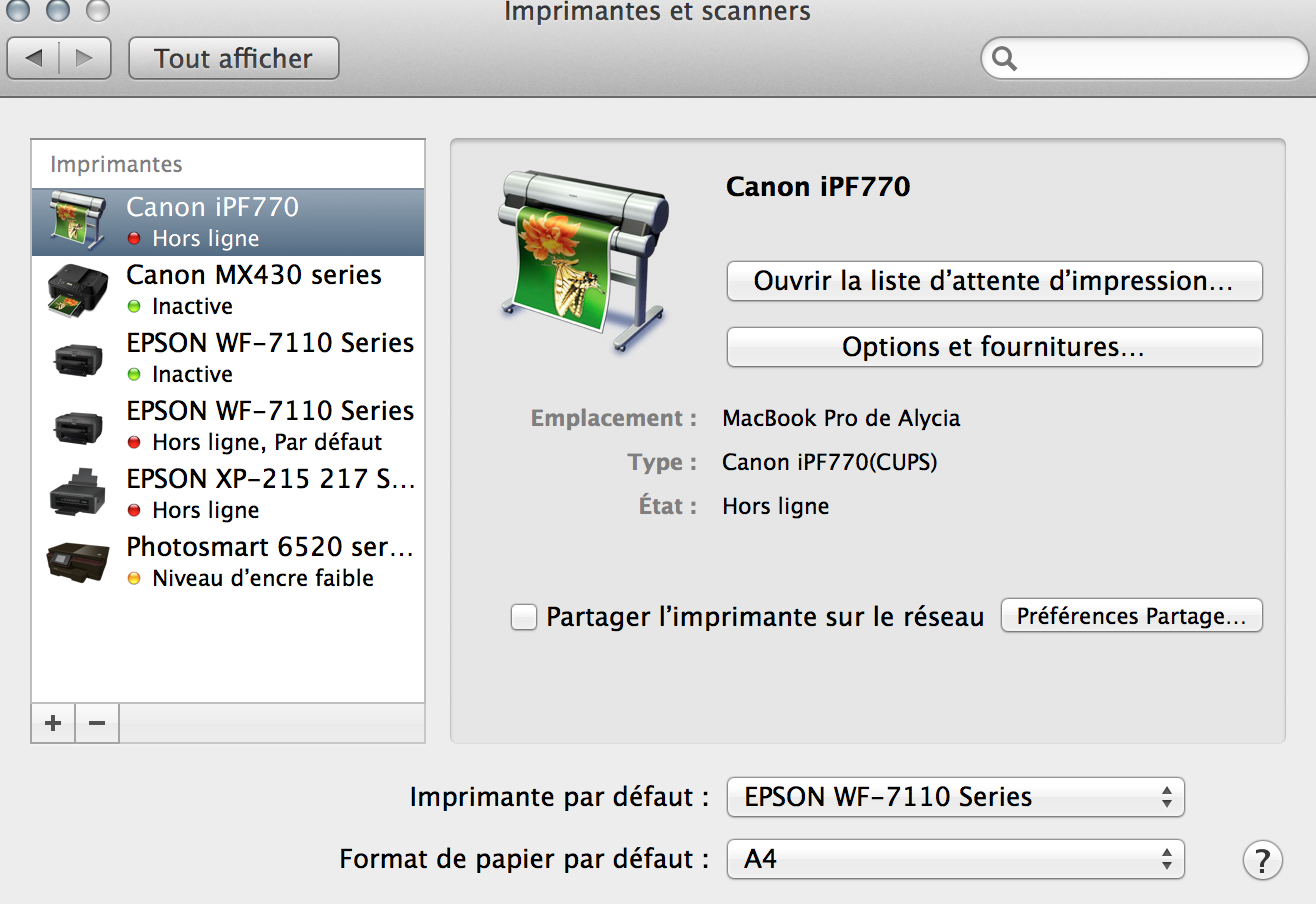Select the inactive EPSON WF-7110 Series entry
This screenshot has height=904, width=1316.
click(x=270, y=357)
